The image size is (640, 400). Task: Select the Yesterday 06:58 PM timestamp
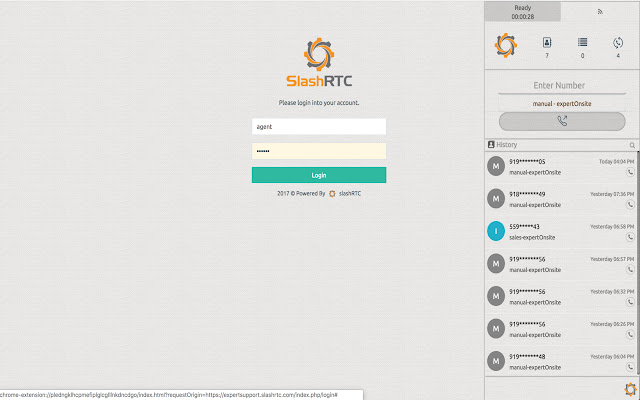[x=612, y=227]
